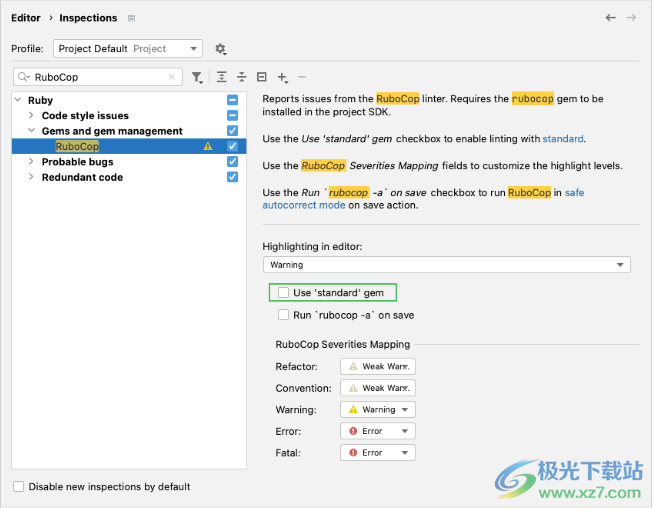Toggle Run rubocop -a on save
Image resolution: width=654 pixels, height=509 pixels.
284,315
